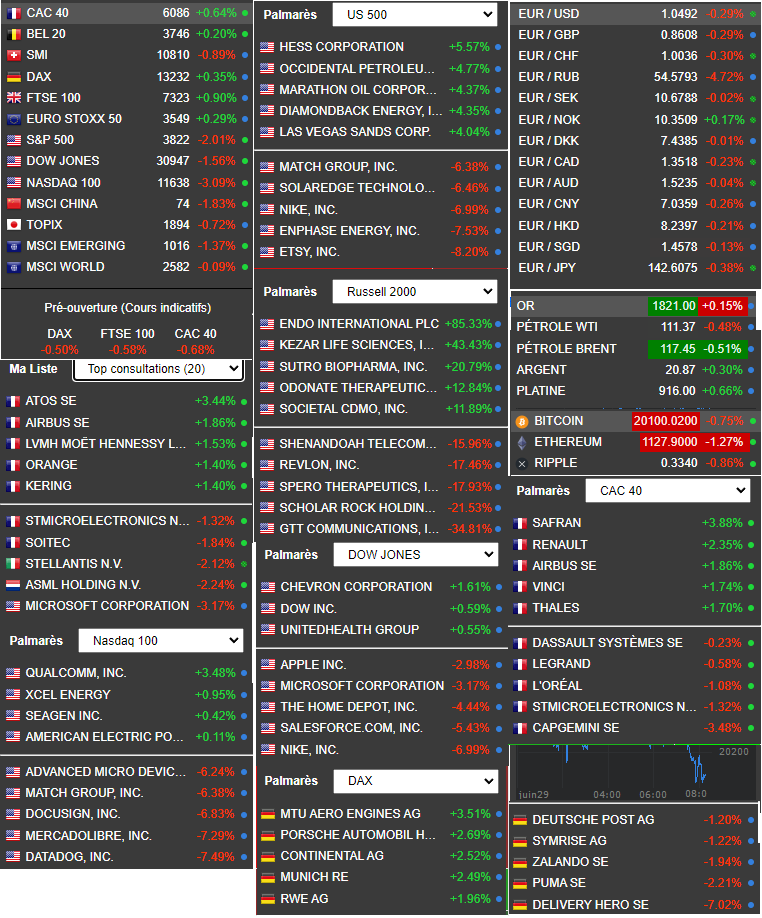Click the Chinese flag beside MSCI CHINA
Image resolution: width=762 pixels, height=918 pixels.
tap(14, 204)
